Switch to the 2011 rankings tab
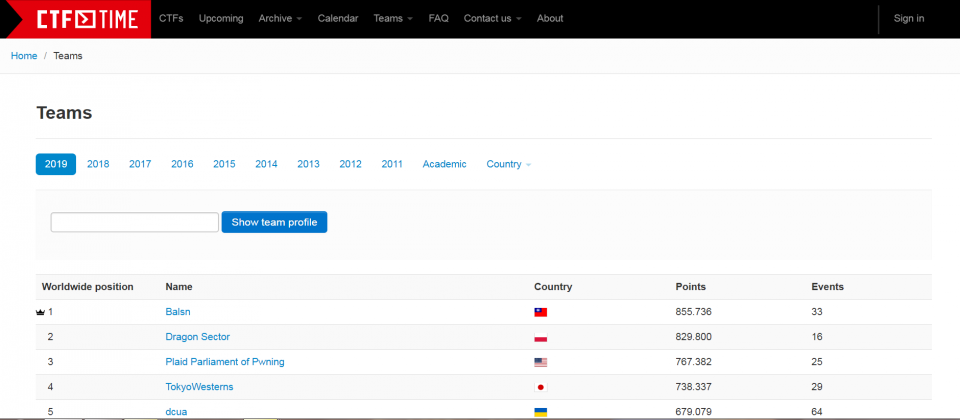The height and width of the screenshot is (420, 960). (x=392, y=164)
